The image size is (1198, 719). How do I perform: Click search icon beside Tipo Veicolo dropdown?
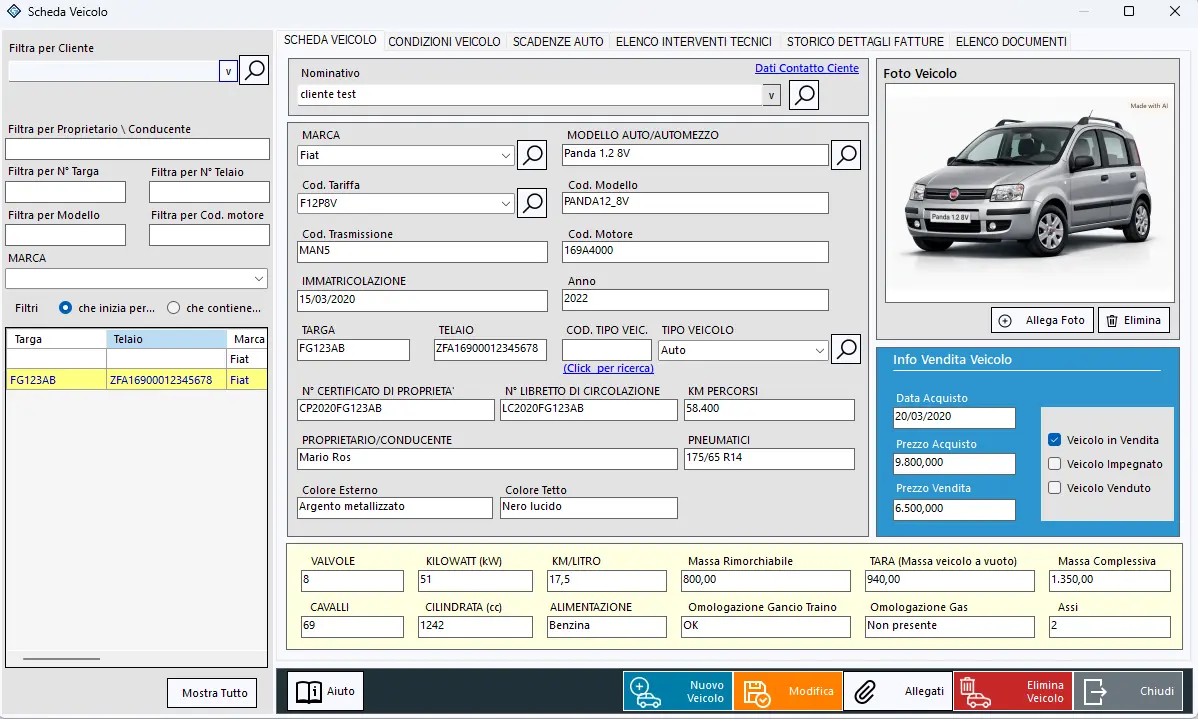[x=846, y=349]
